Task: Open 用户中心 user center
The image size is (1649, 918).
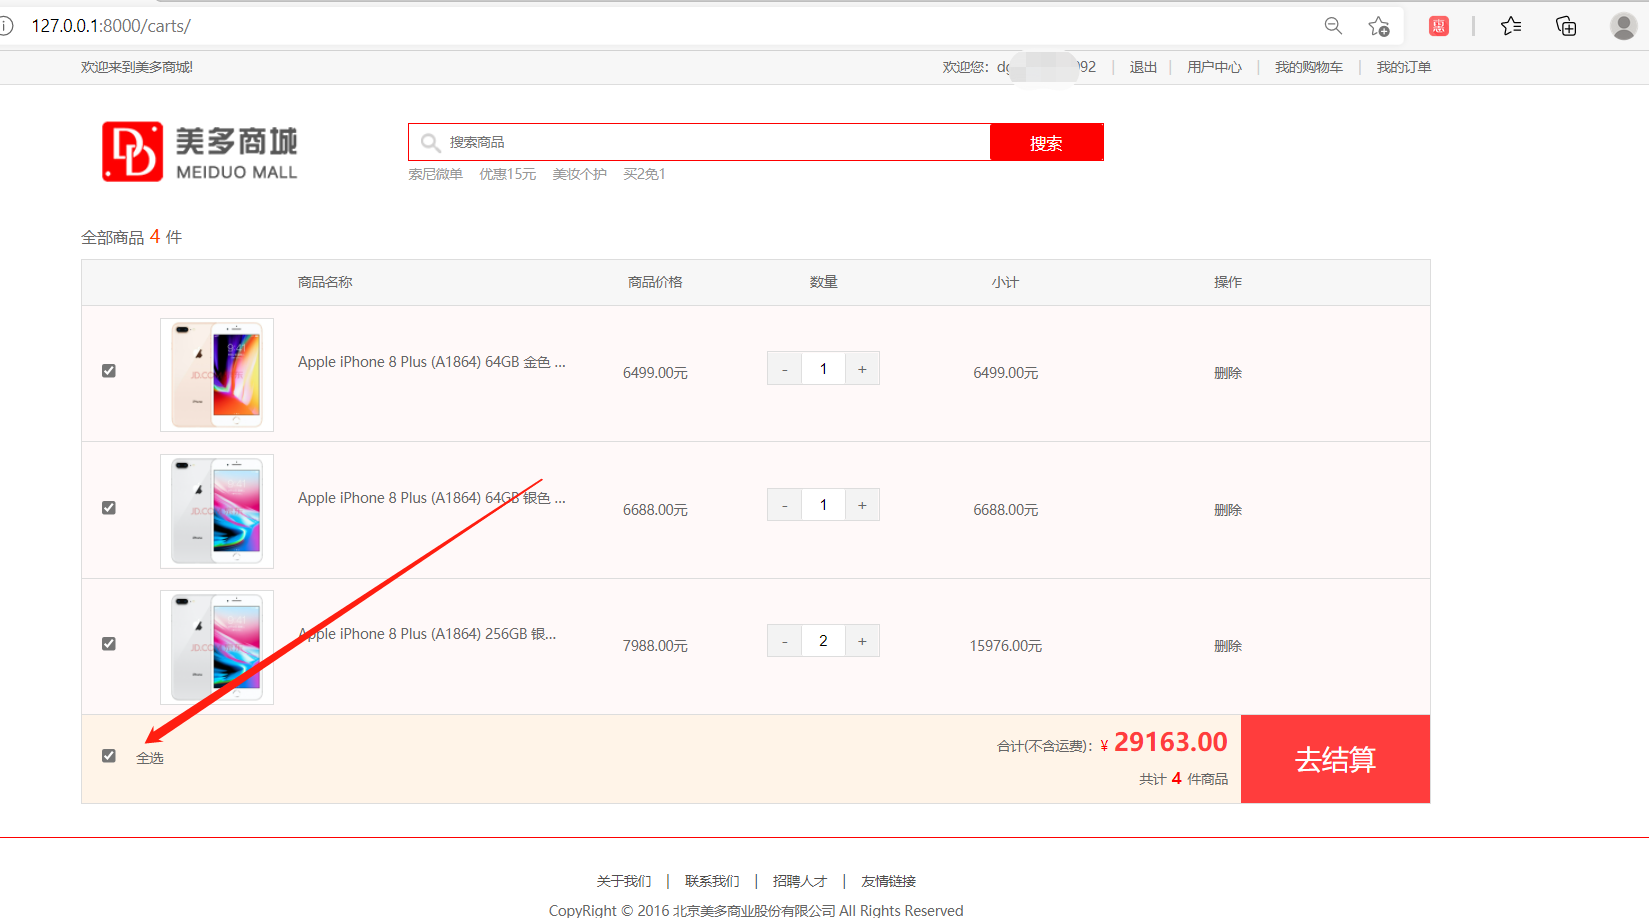Action: 1214,67
